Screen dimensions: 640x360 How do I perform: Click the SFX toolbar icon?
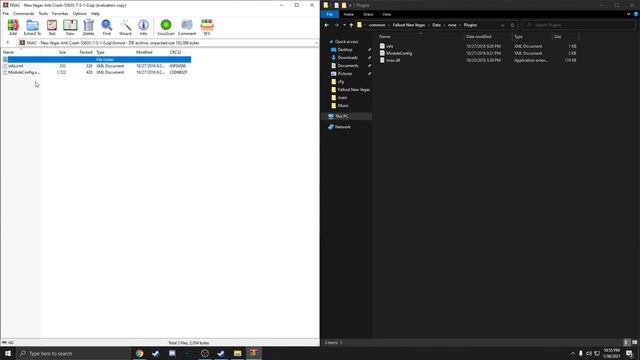(207, 27)
